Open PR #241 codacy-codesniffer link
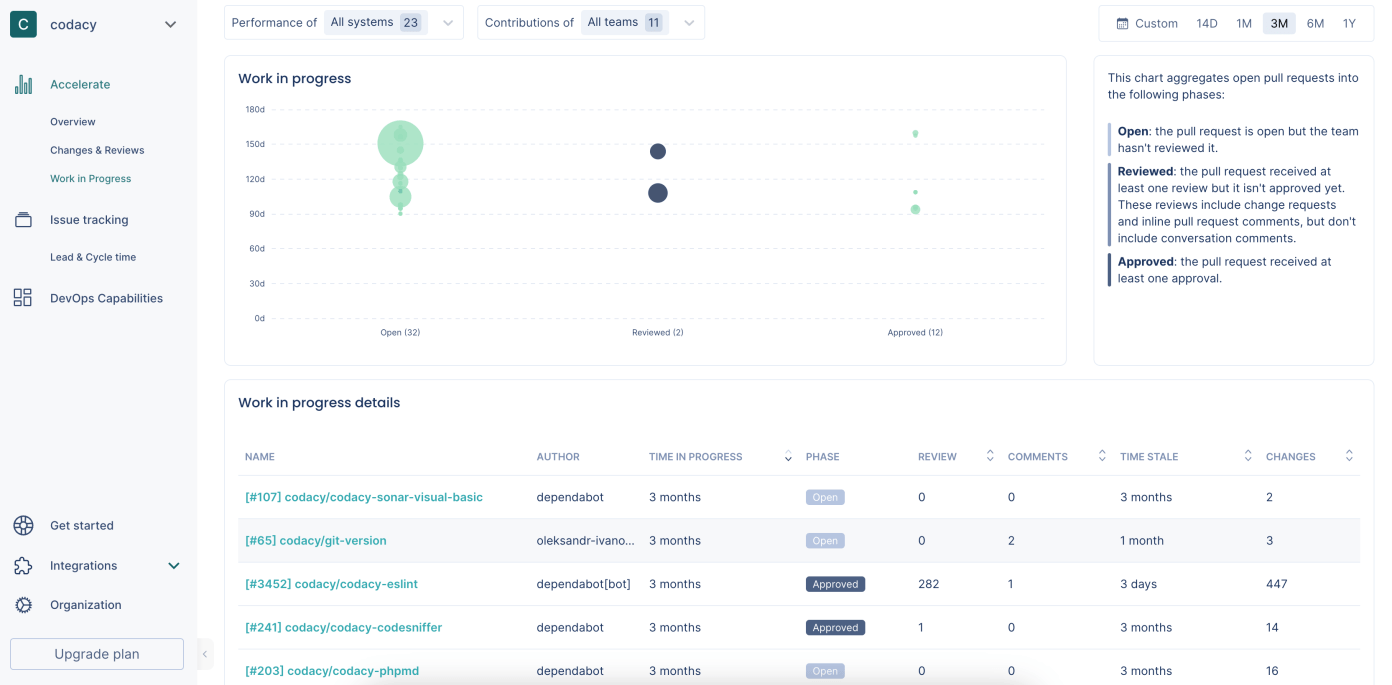This screenshot has height=685, width=1392. pyautogui.click(x=343, y=628)
